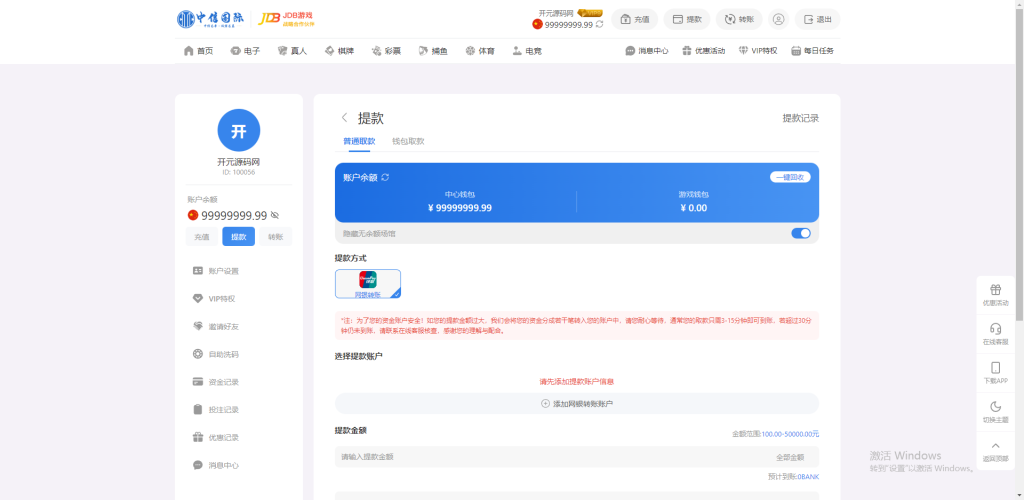The width and height of the screenshot is (1024, 500).
Task: Open the 捕鱼 fishing menu
Action: pos(433,50)
